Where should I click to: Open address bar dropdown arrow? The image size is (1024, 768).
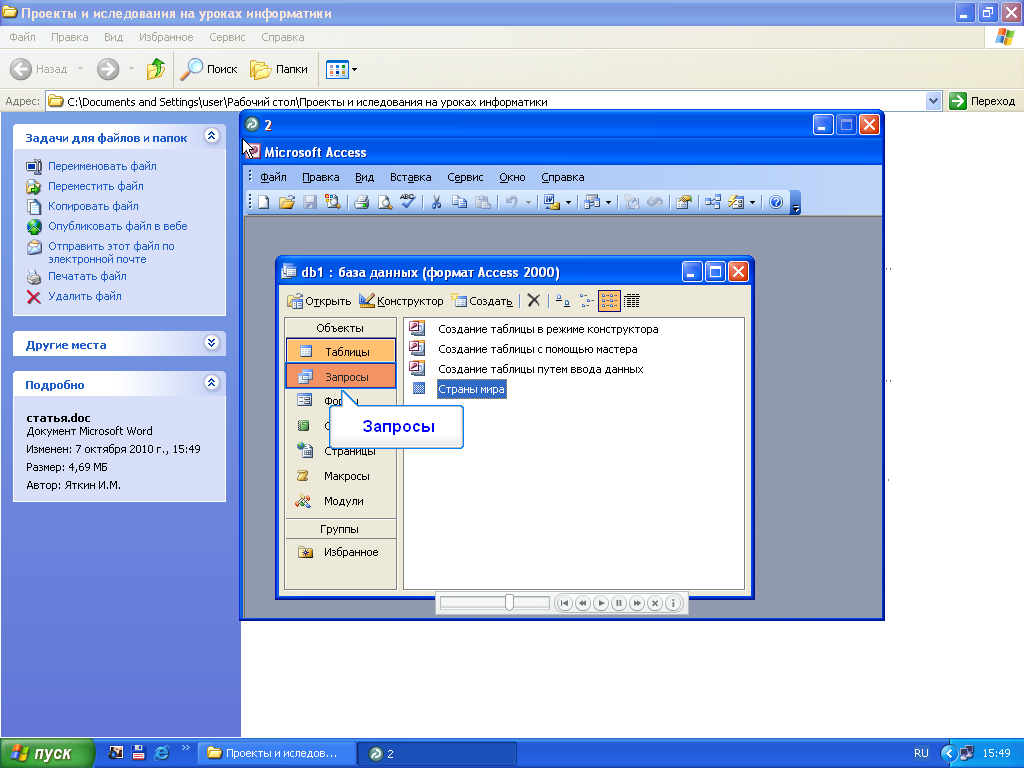933,101
